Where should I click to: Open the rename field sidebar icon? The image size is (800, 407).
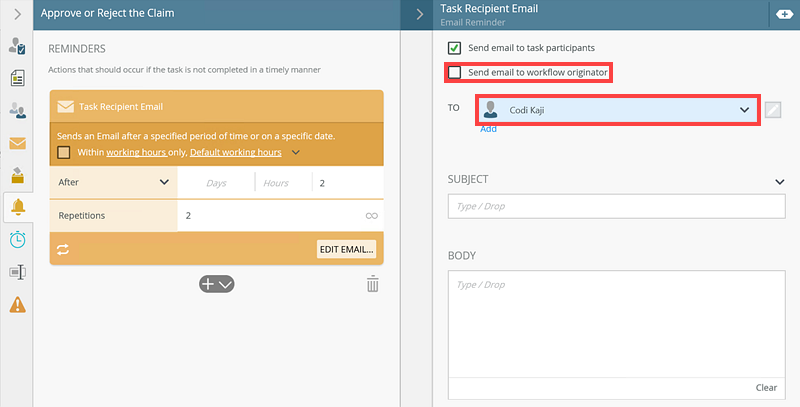point(17,272)
